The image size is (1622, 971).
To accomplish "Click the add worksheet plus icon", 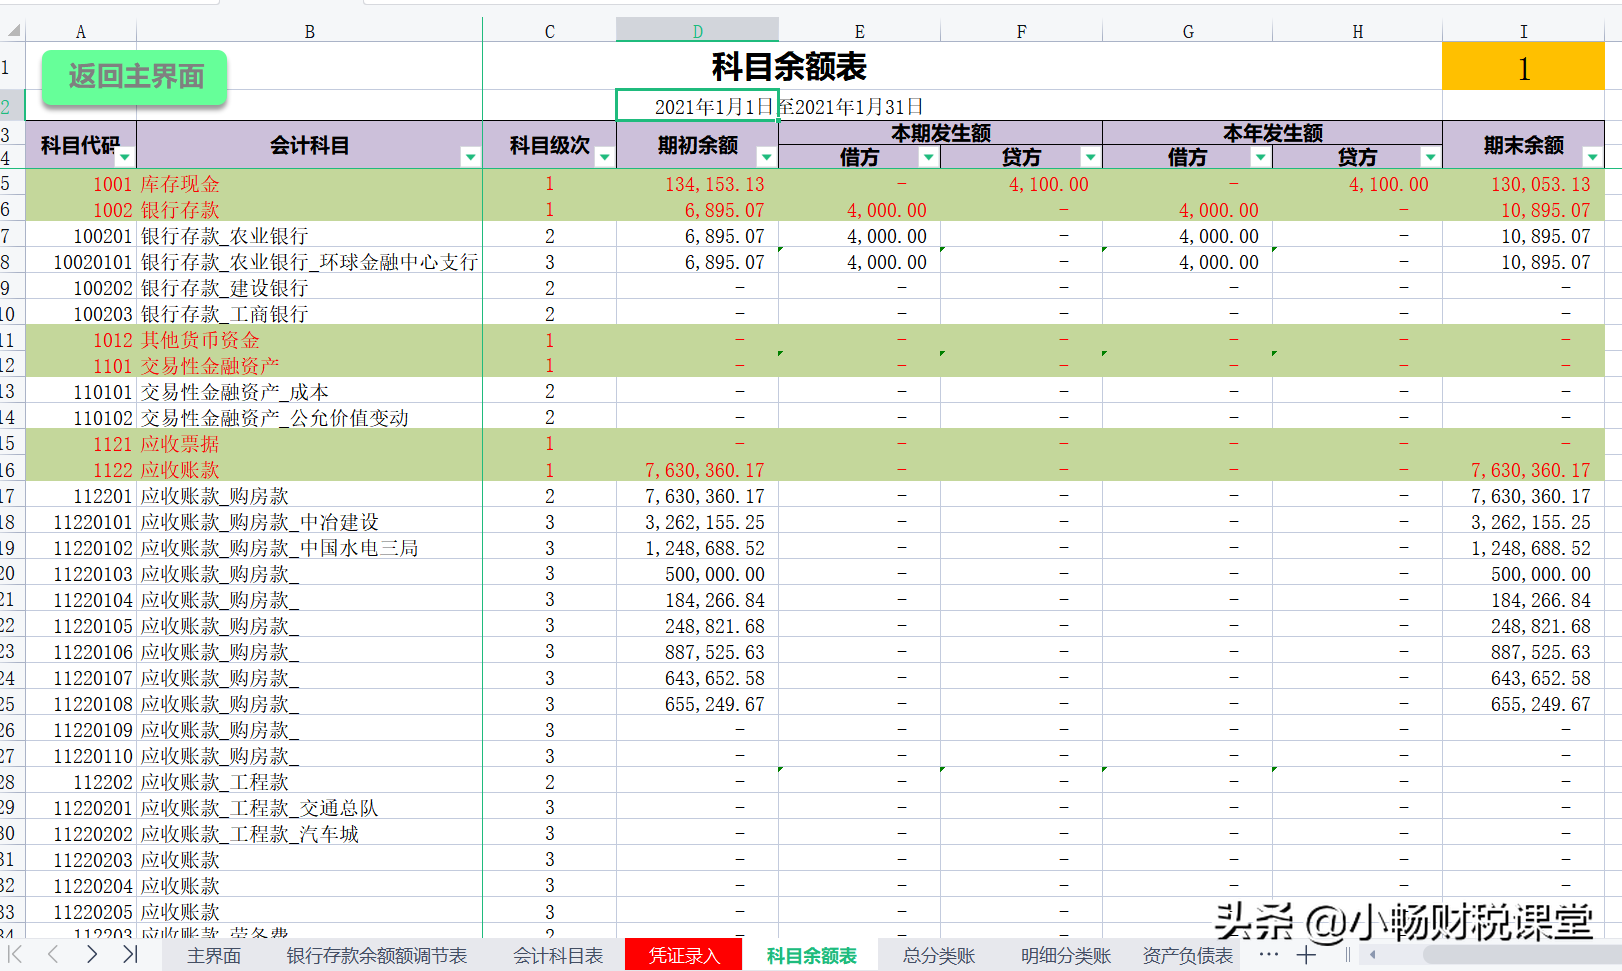I will click(1305, 955).
